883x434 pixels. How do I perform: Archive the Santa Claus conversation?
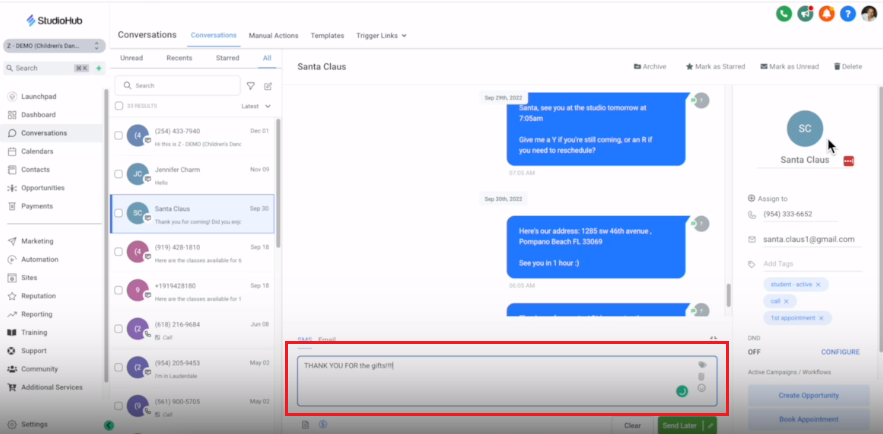tap(650, 66)
